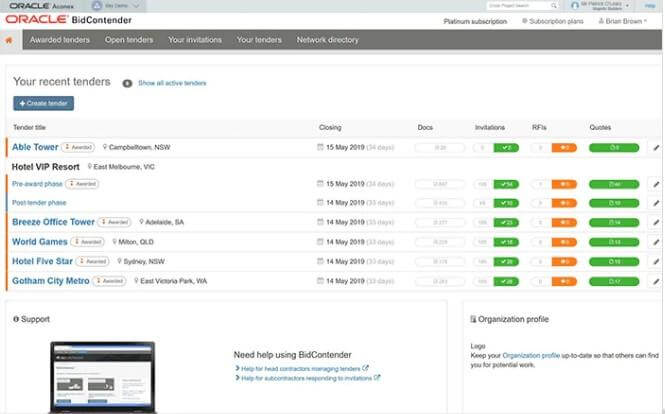This screenshot has width=665, height=414.
Task: Click the Oracle BidContender logo
Action: tap(68, 20)
